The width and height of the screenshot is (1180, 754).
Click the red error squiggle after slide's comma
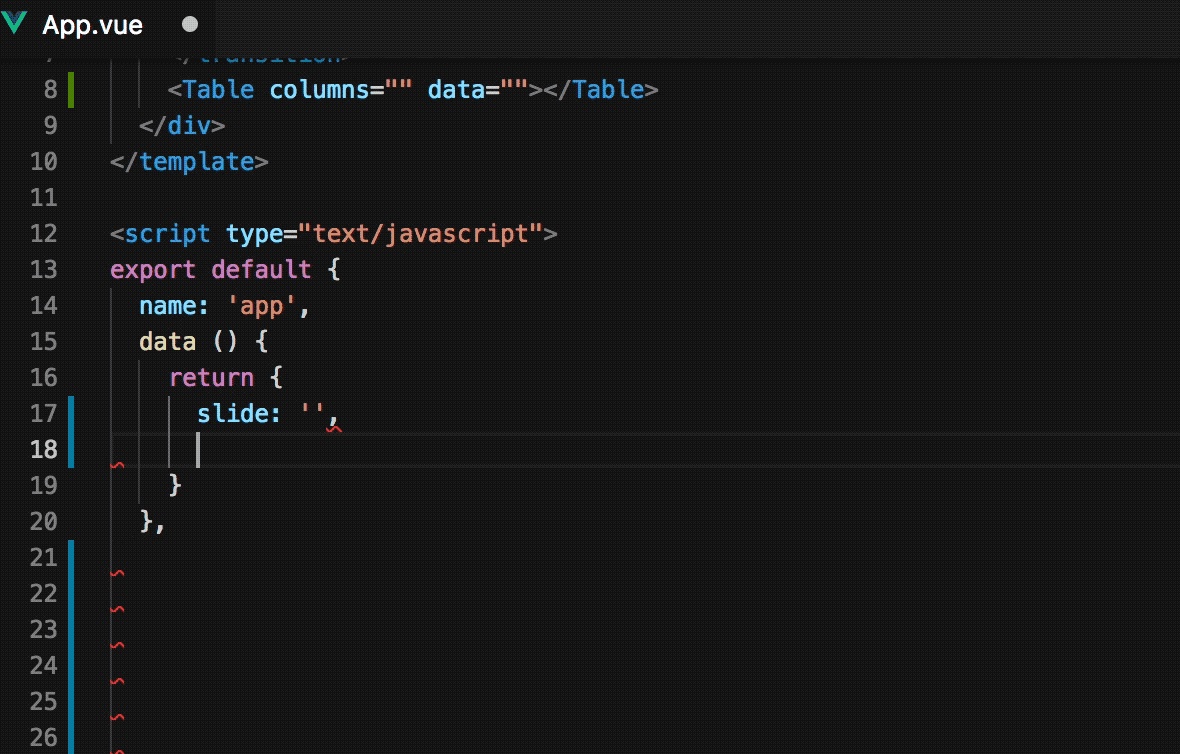click(334, 427)
